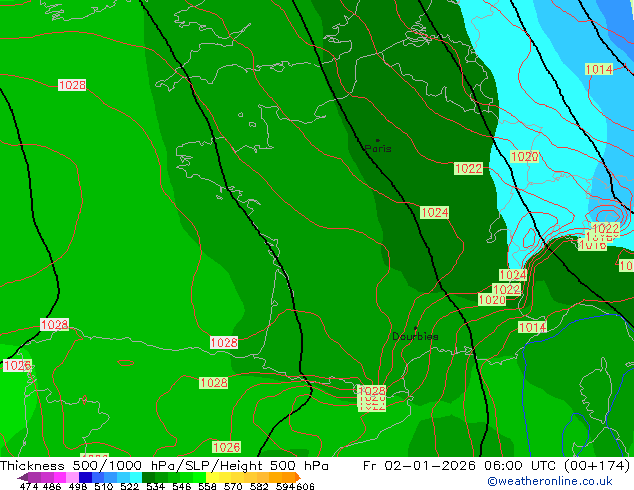
Task: Click the Dourbies location label
Action: coord(415,336)
